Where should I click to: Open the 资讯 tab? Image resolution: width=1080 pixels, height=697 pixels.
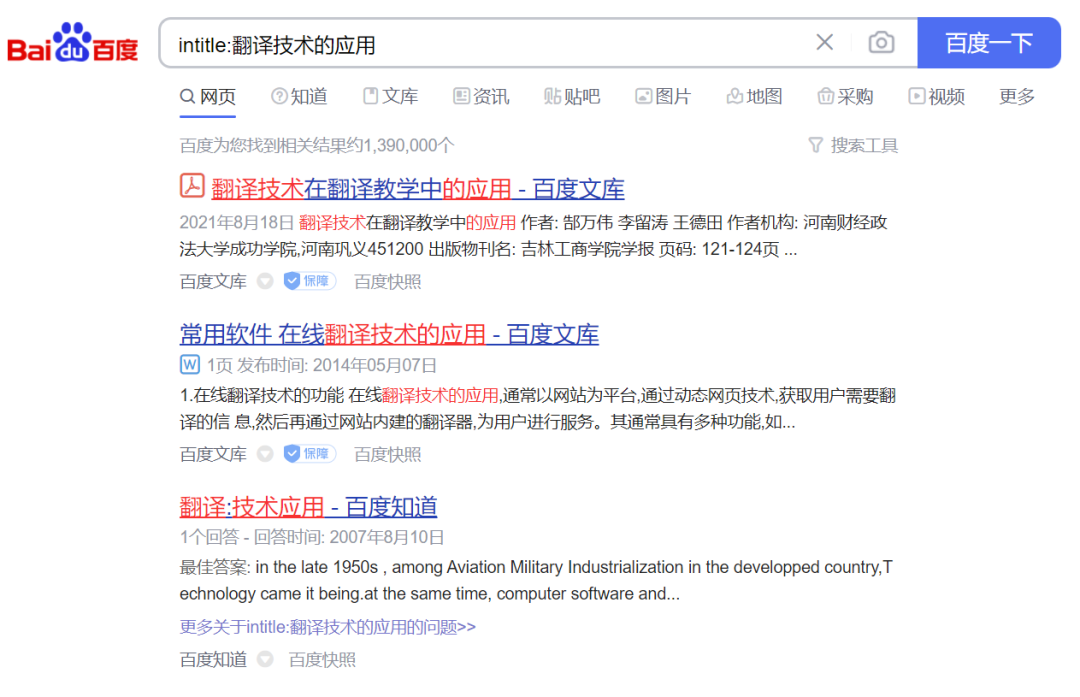coord(481,96)
